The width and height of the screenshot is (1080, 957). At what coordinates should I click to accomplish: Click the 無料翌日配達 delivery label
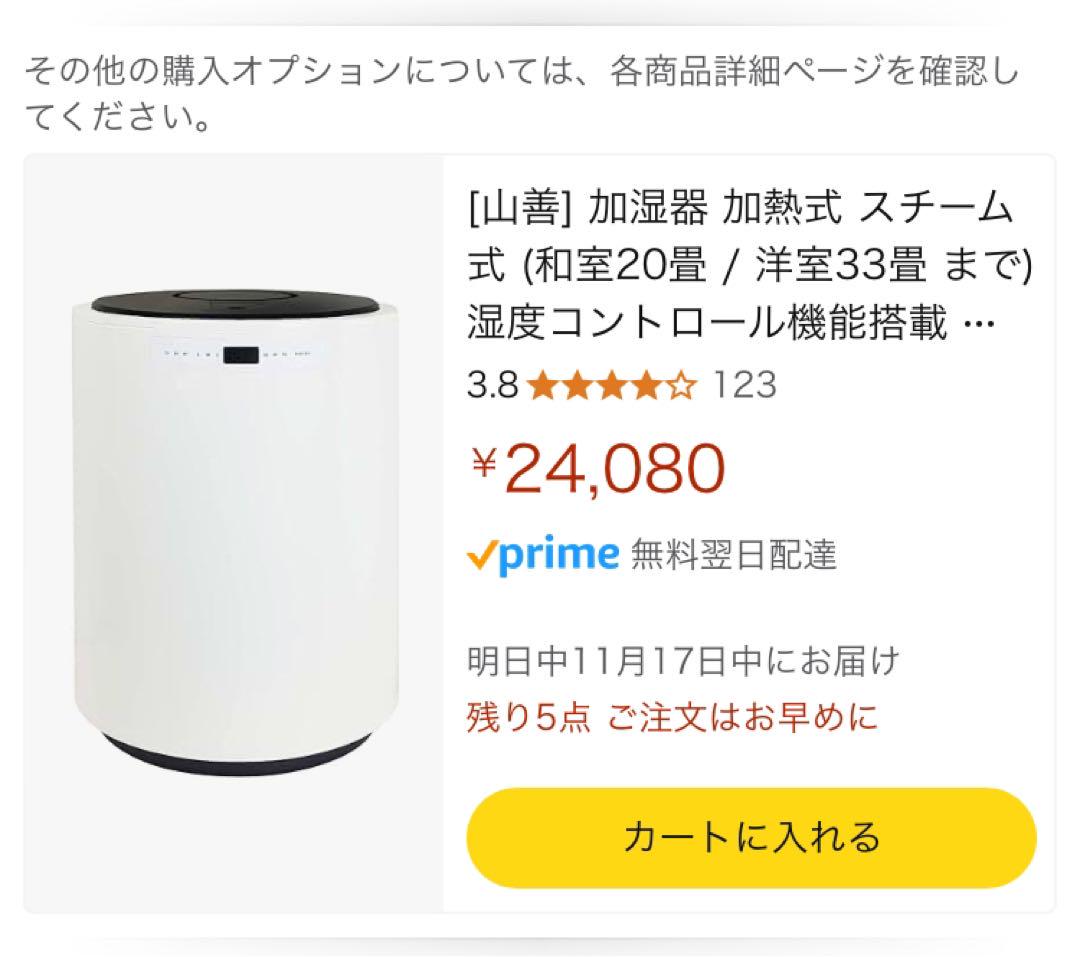point(734,555)
